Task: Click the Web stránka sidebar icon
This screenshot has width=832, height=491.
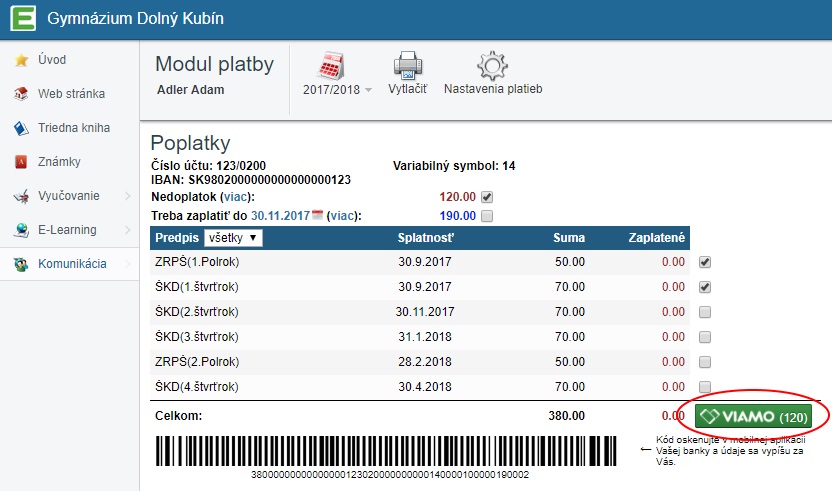Action: click(20, 94)
